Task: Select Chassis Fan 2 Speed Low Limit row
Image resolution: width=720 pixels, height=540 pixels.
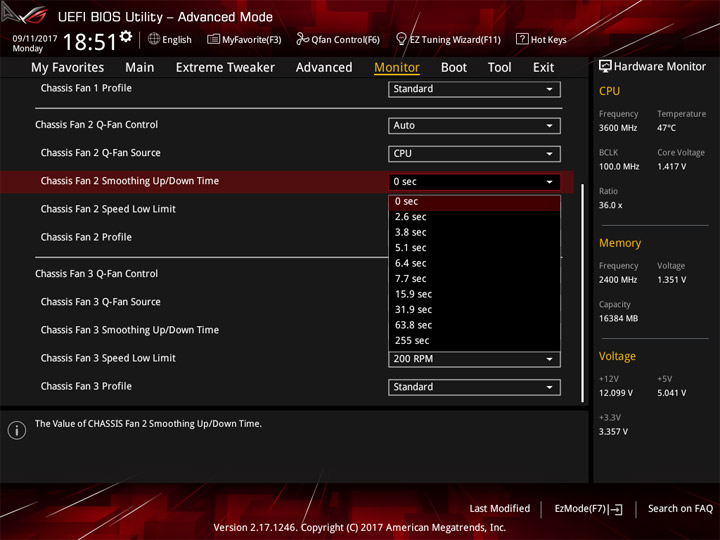Action: 108,209
